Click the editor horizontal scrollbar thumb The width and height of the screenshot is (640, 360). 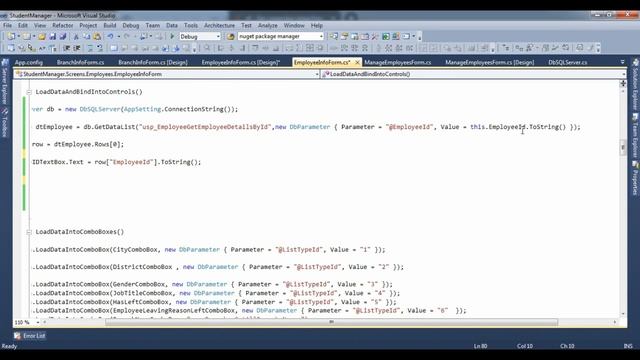point(331,322)
